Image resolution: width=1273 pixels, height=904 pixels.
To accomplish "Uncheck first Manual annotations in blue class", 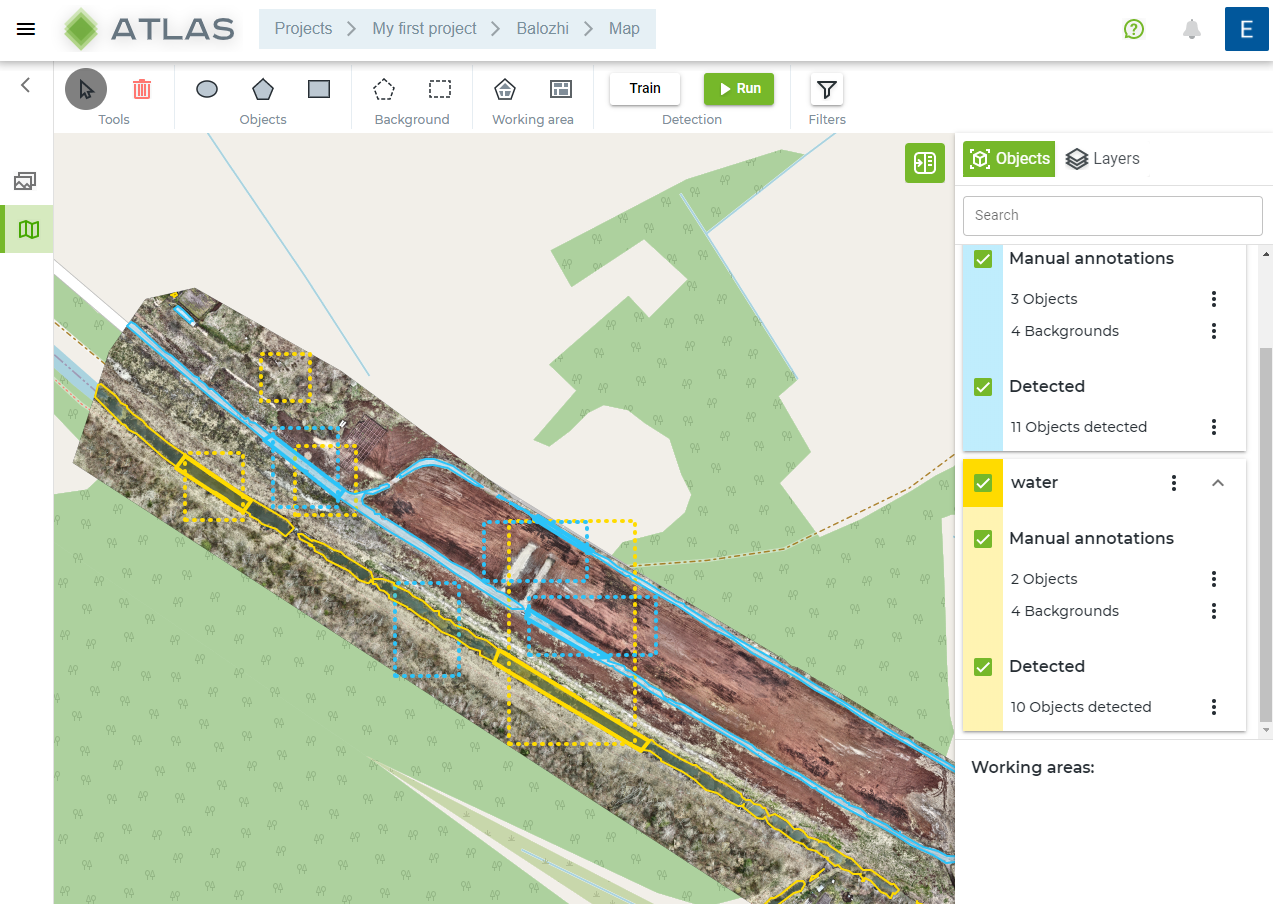I will pyautogui.click(x=983, y=259).
